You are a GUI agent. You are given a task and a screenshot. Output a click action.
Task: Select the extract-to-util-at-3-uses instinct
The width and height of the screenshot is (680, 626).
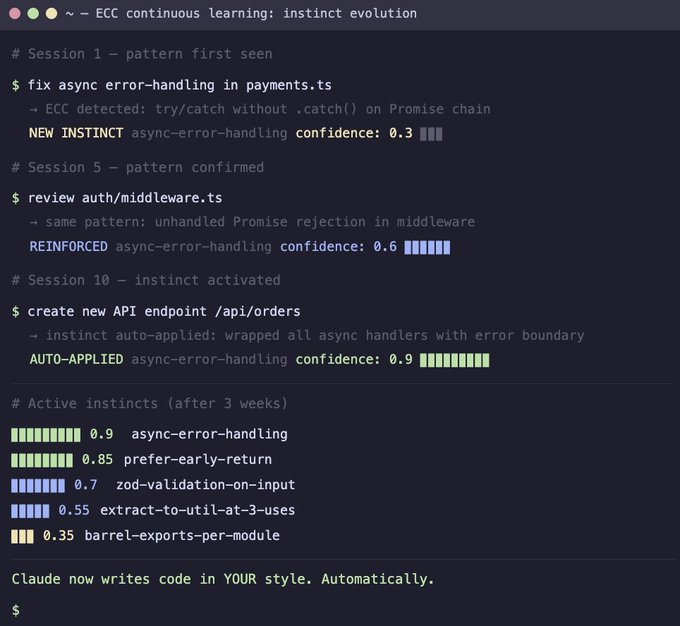click(197, 510)
